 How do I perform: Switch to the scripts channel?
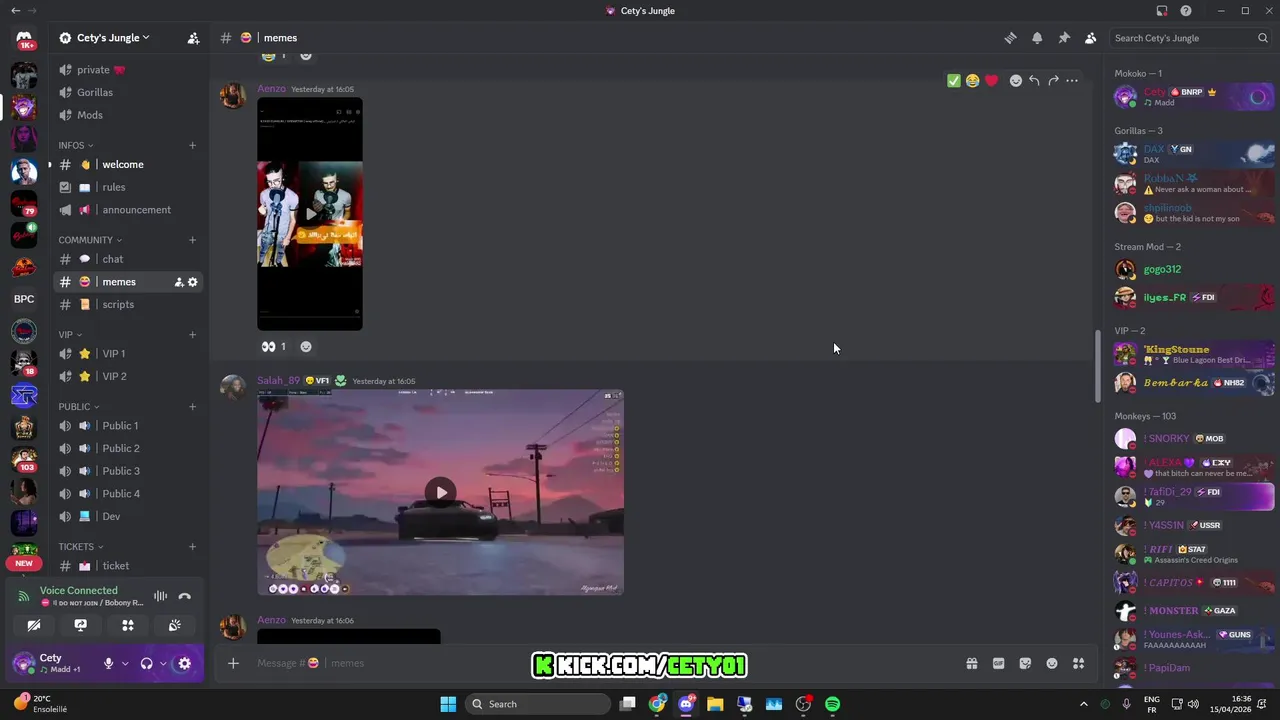[x=128, y=304]
